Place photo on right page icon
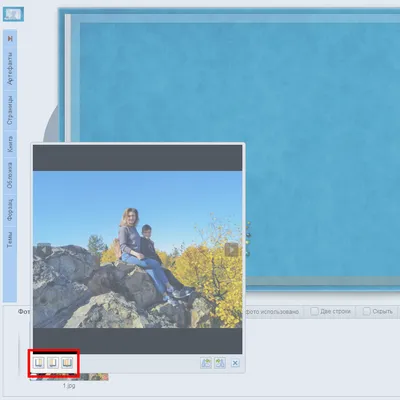Screen dimensions: 400x400 (53, 363)
